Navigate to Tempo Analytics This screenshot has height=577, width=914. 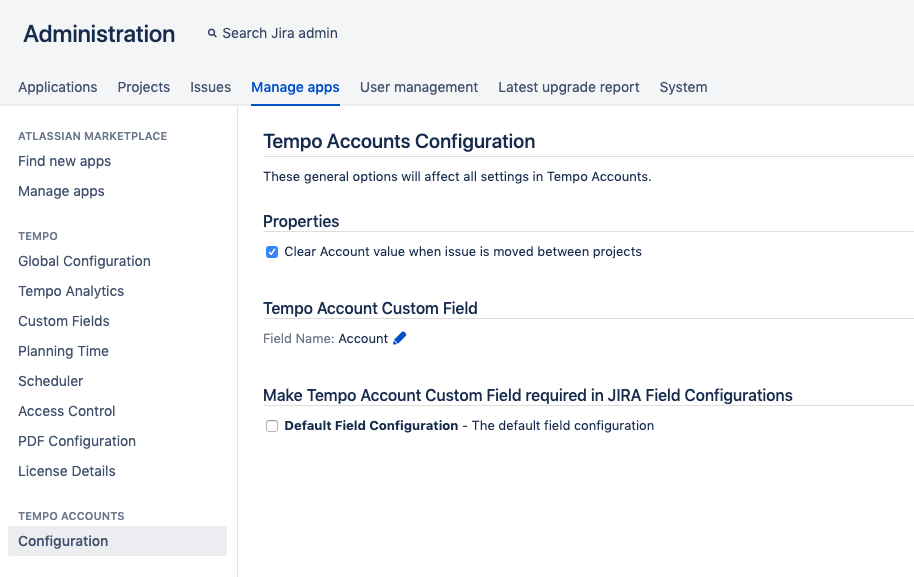[x=71, y=291]
